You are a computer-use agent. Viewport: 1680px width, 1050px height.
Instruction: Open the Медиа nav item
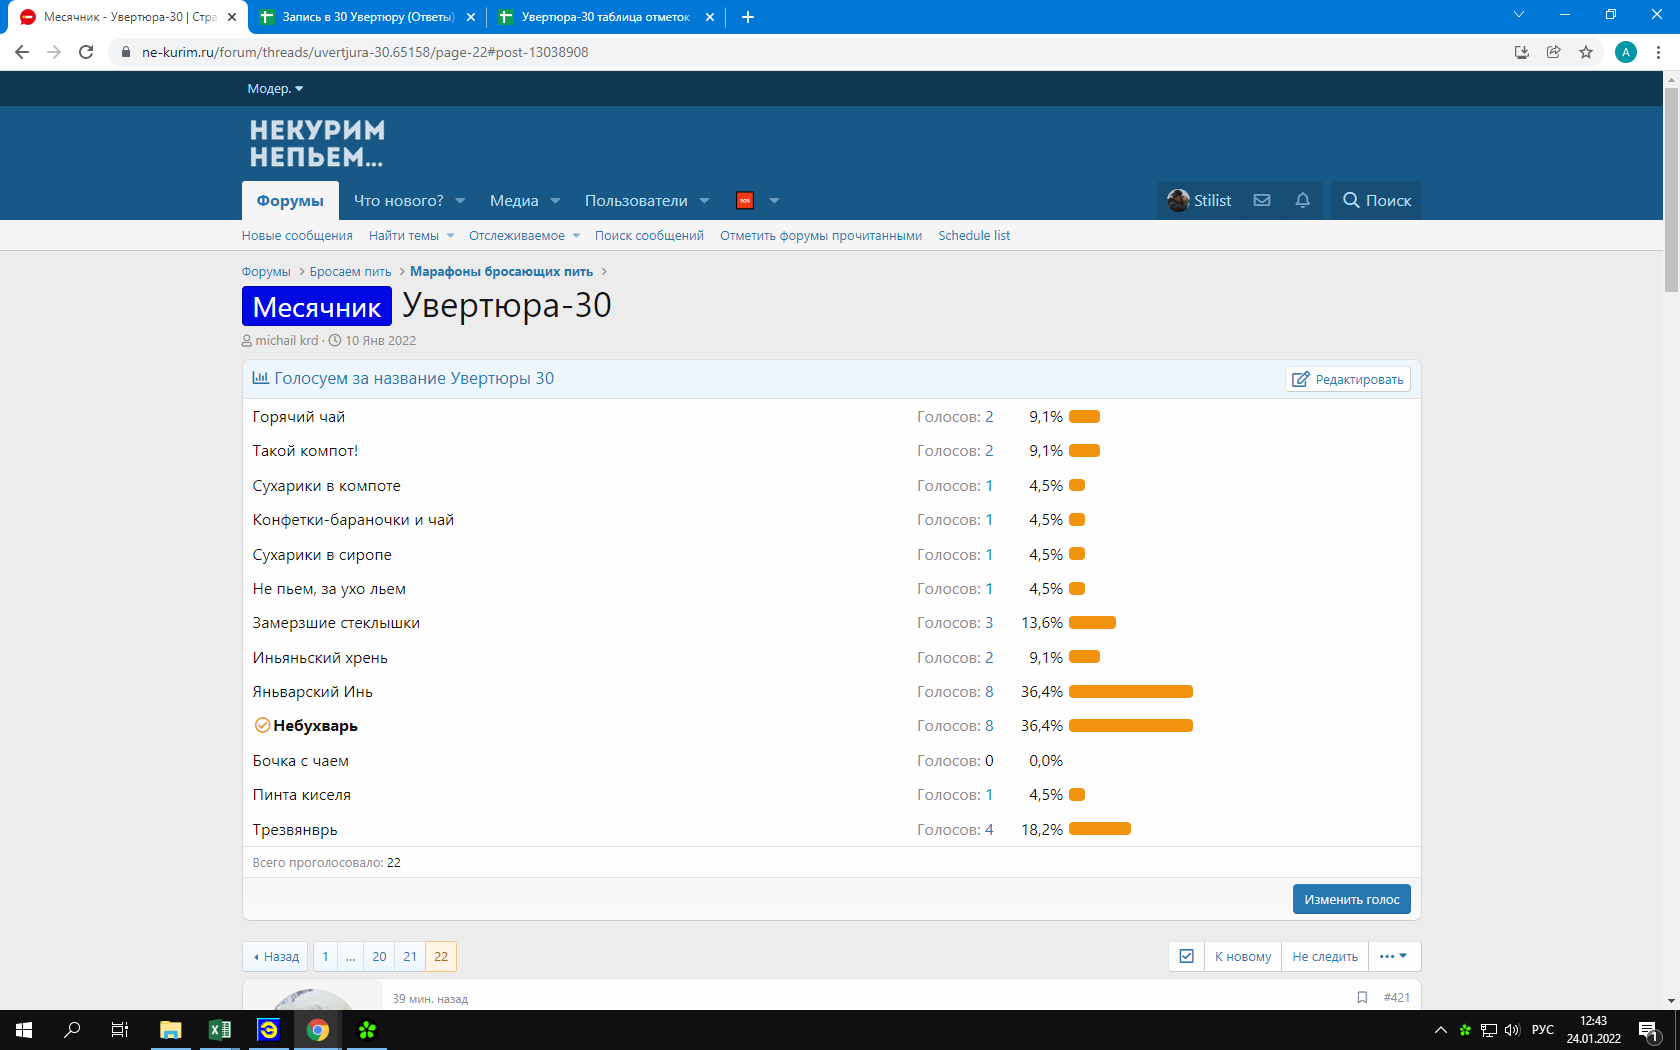point(514,200)
